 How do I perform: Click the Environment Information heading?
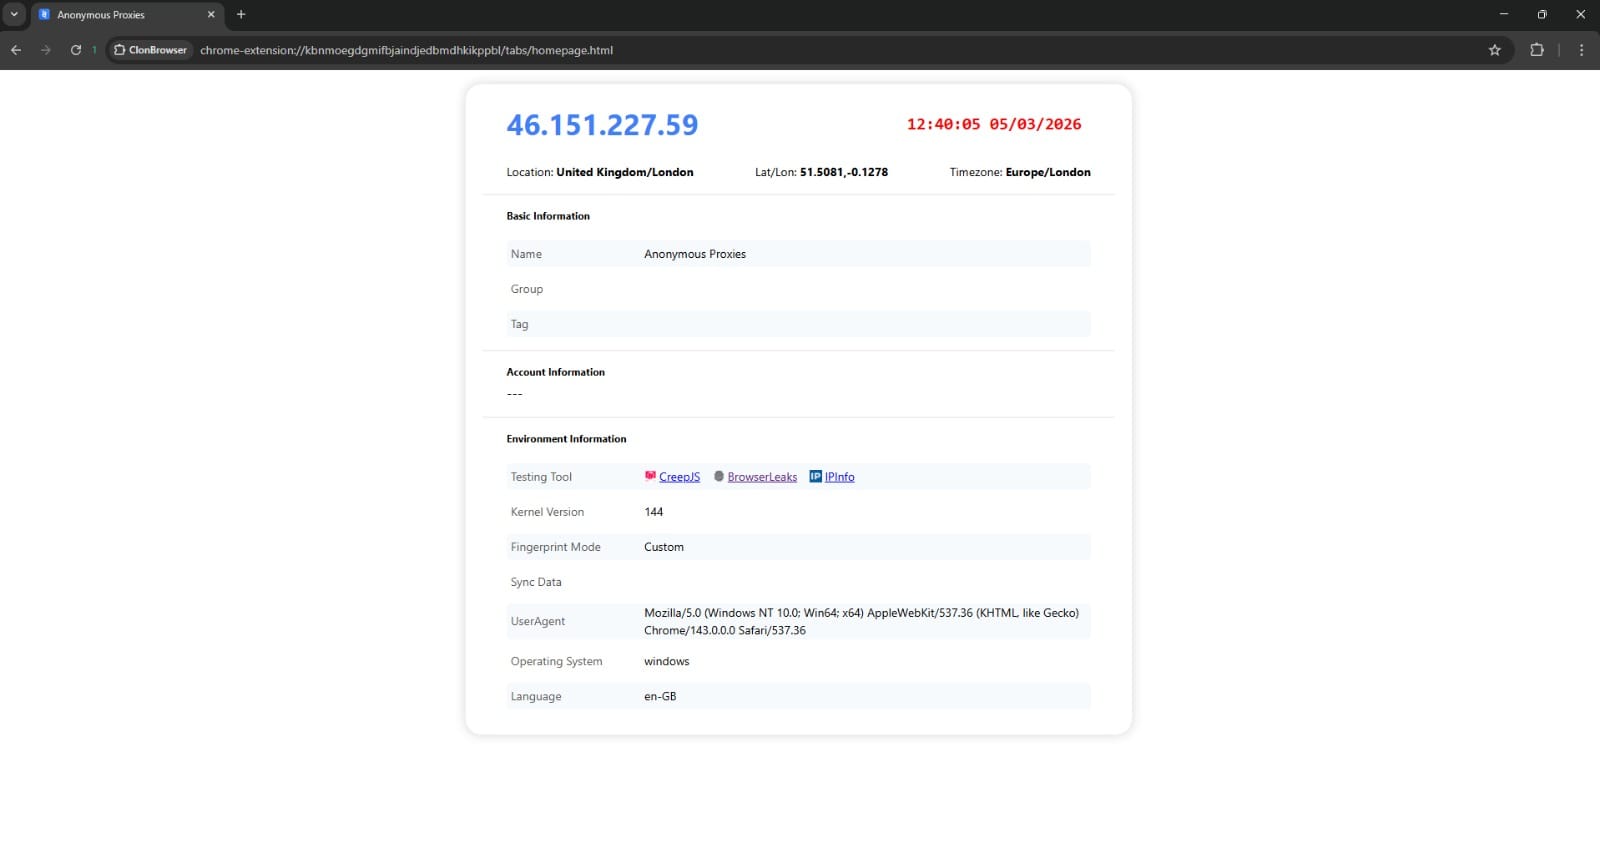pos(566,439)
